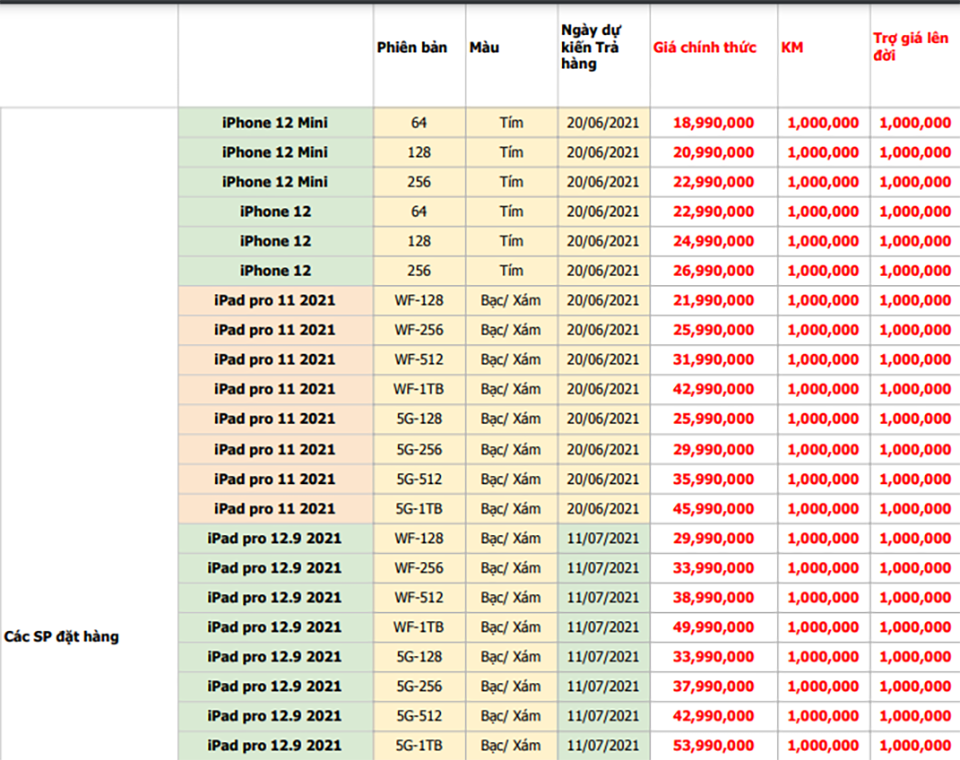
Task: Click '5G-1TB' in the iPad pro 12.9 2021 row
Action: [419, 745]
